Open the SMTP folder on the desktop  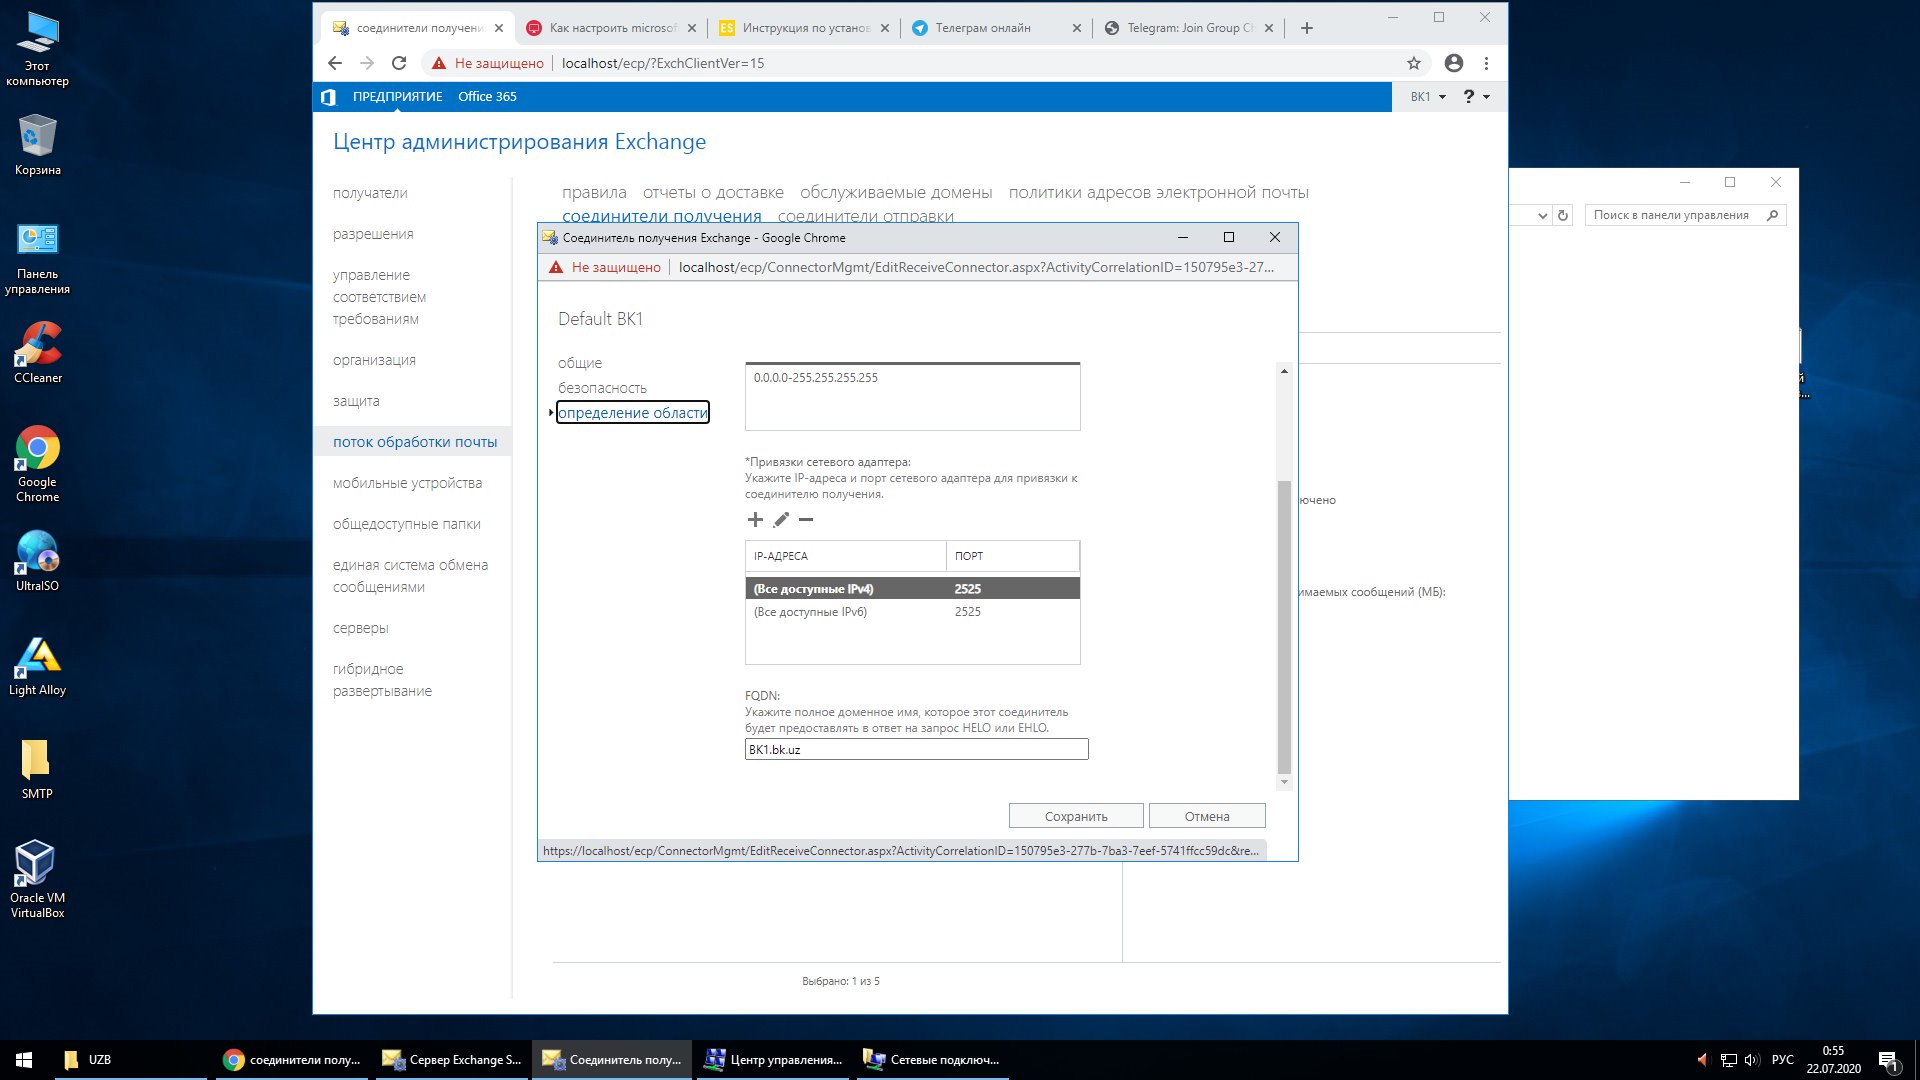37,769
